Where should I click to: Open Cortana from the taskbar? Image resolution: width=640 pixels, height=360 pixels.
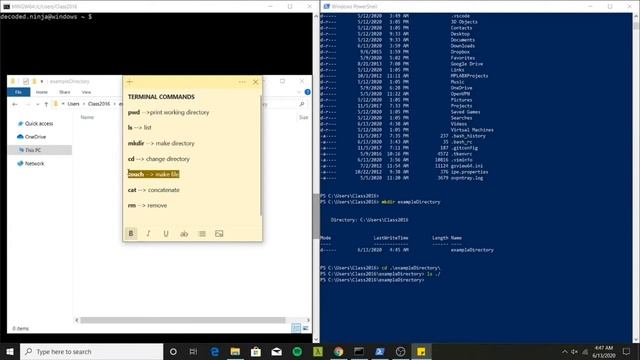tap(173, 351)
